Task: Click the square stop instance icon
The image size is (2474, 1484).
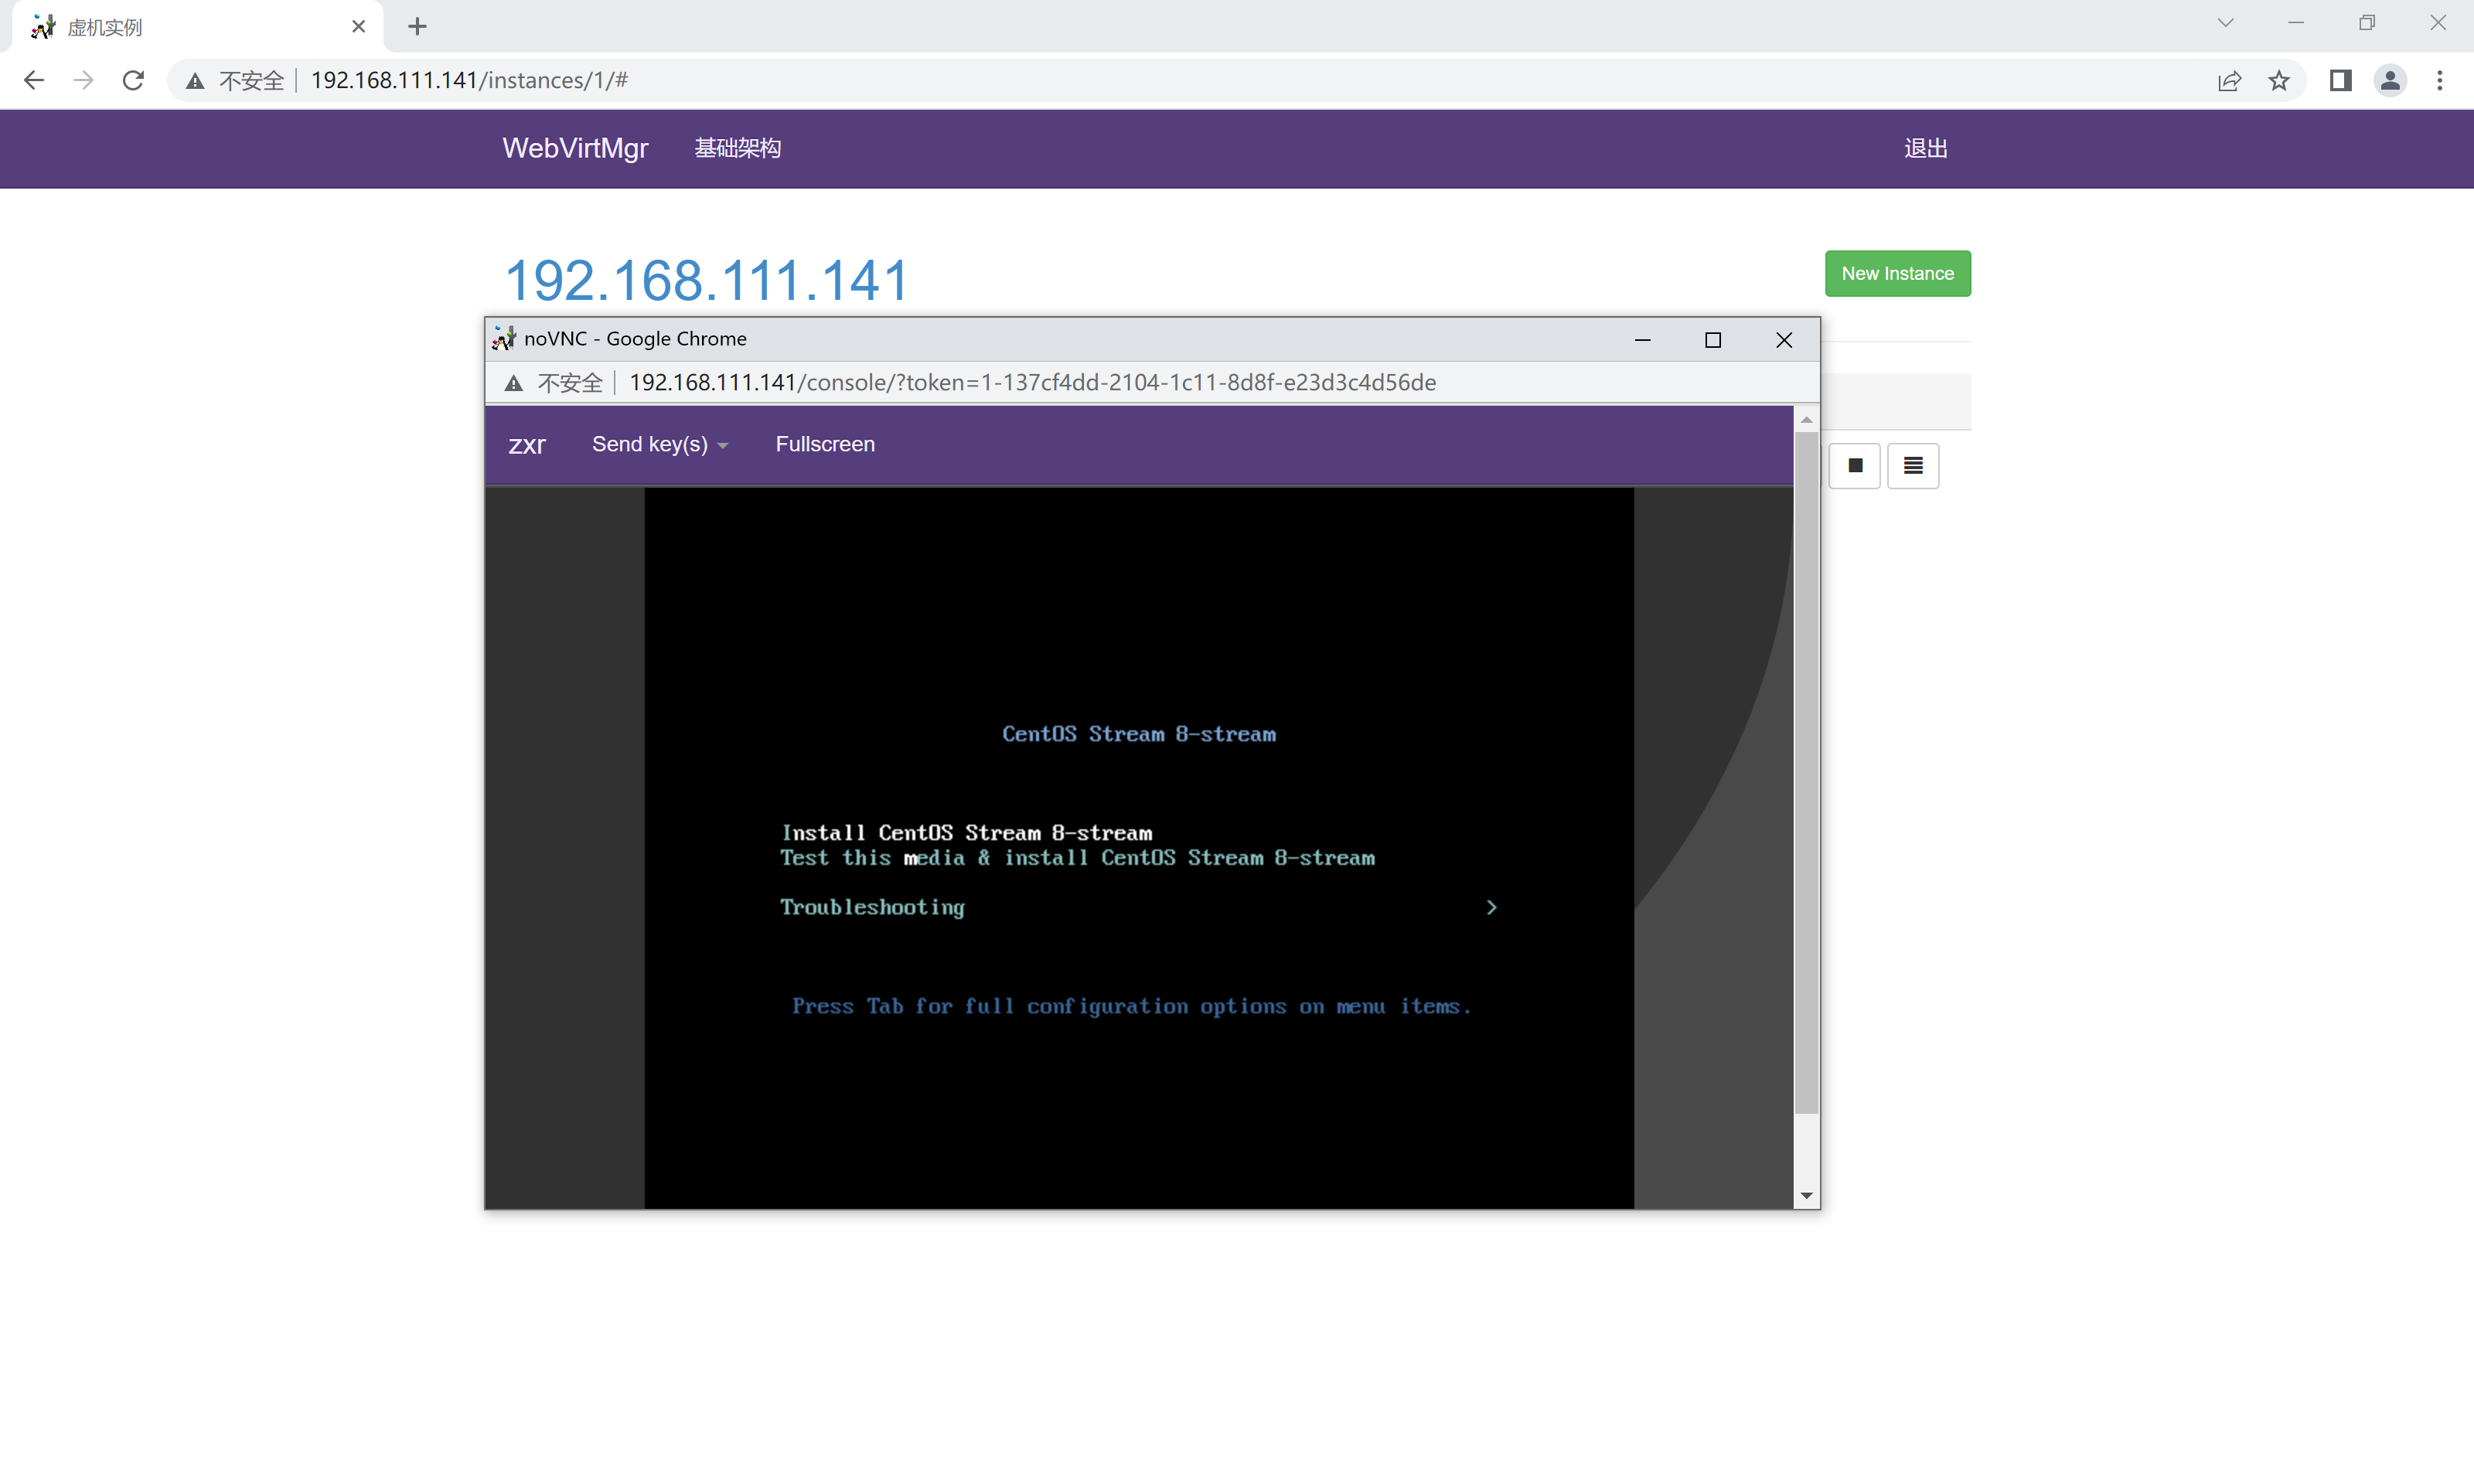Action: (1855, 466)
